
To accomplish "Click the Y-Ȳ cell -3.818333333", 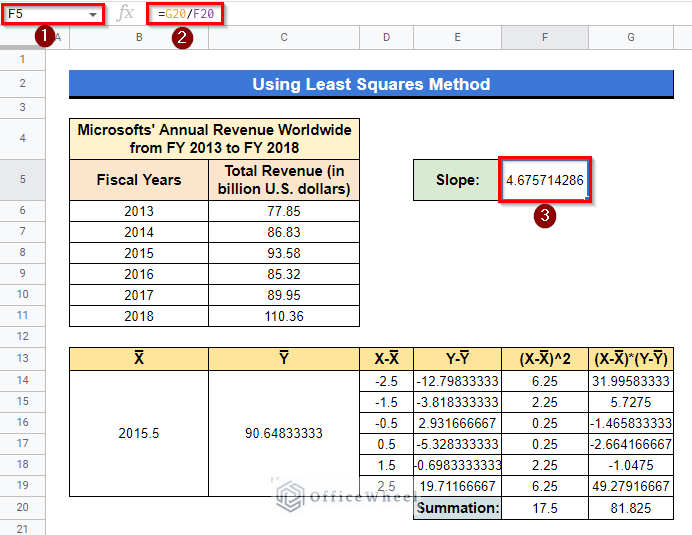I will tap(457, 402).
